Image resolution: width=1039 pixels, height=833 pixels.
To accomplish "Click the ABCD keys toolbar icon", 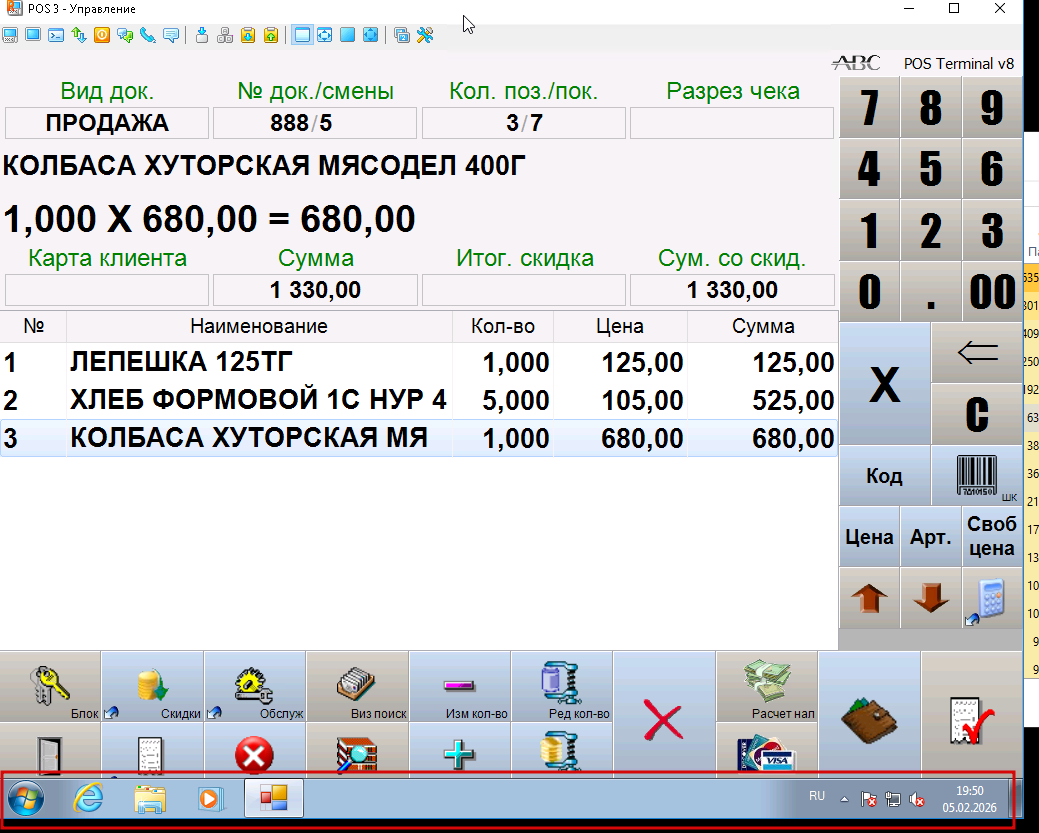I will click(x=225, y=35).
